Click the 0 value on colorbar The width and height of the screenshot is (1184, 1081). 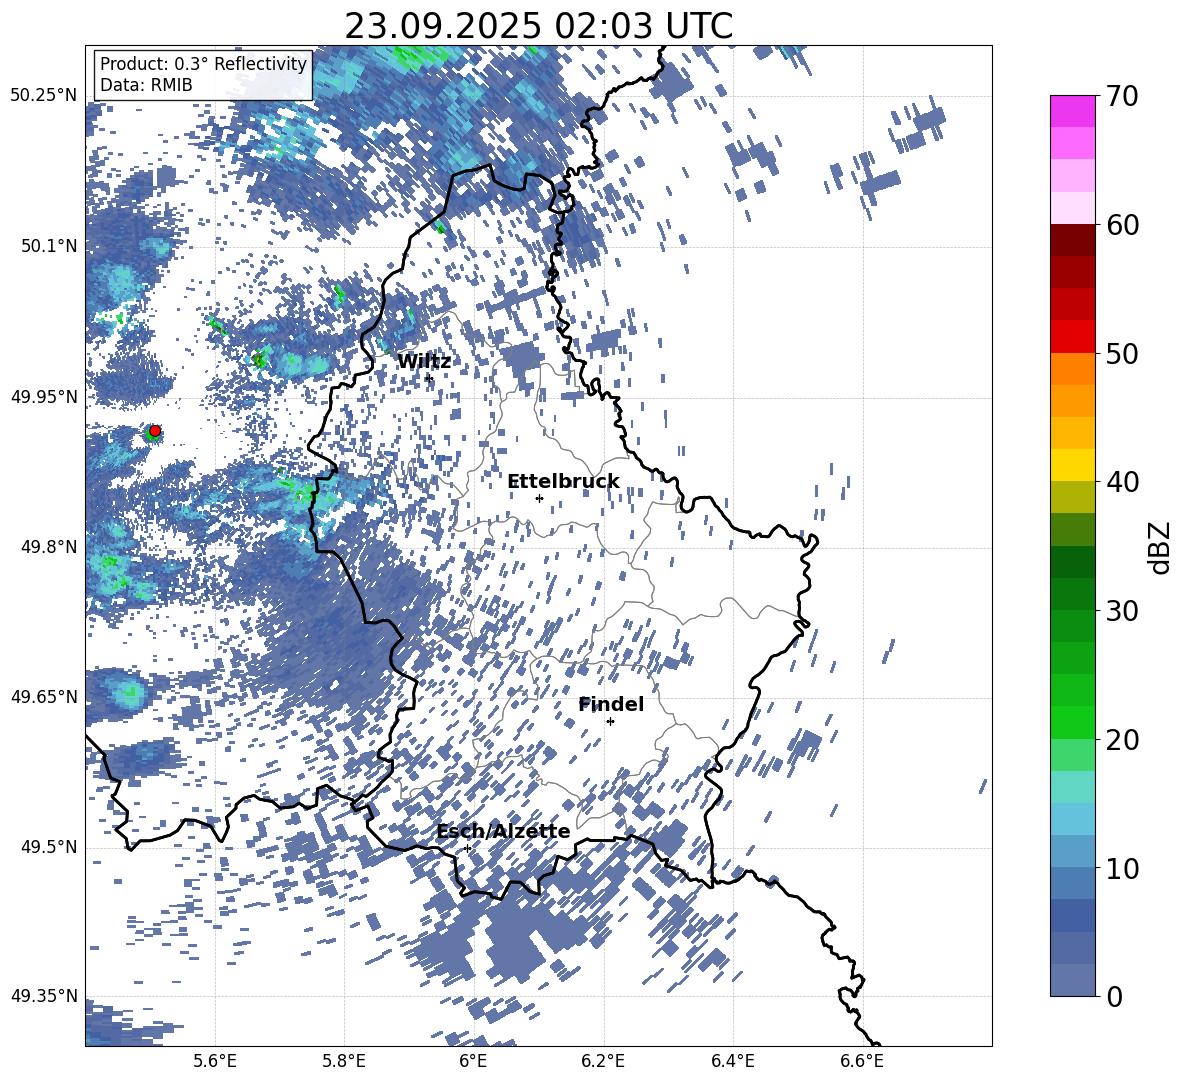tap(1114, 996)
